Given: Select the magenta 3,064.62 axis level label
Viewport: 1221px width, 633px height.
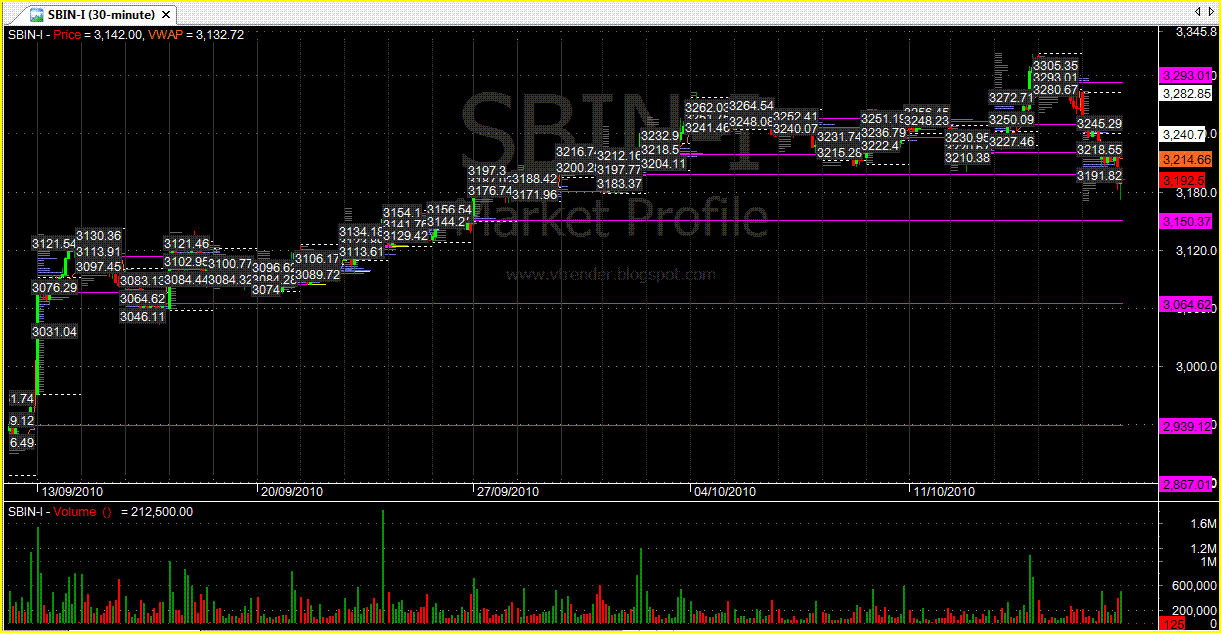Looking at the screenshot, I should click(x=1186, y=304).
